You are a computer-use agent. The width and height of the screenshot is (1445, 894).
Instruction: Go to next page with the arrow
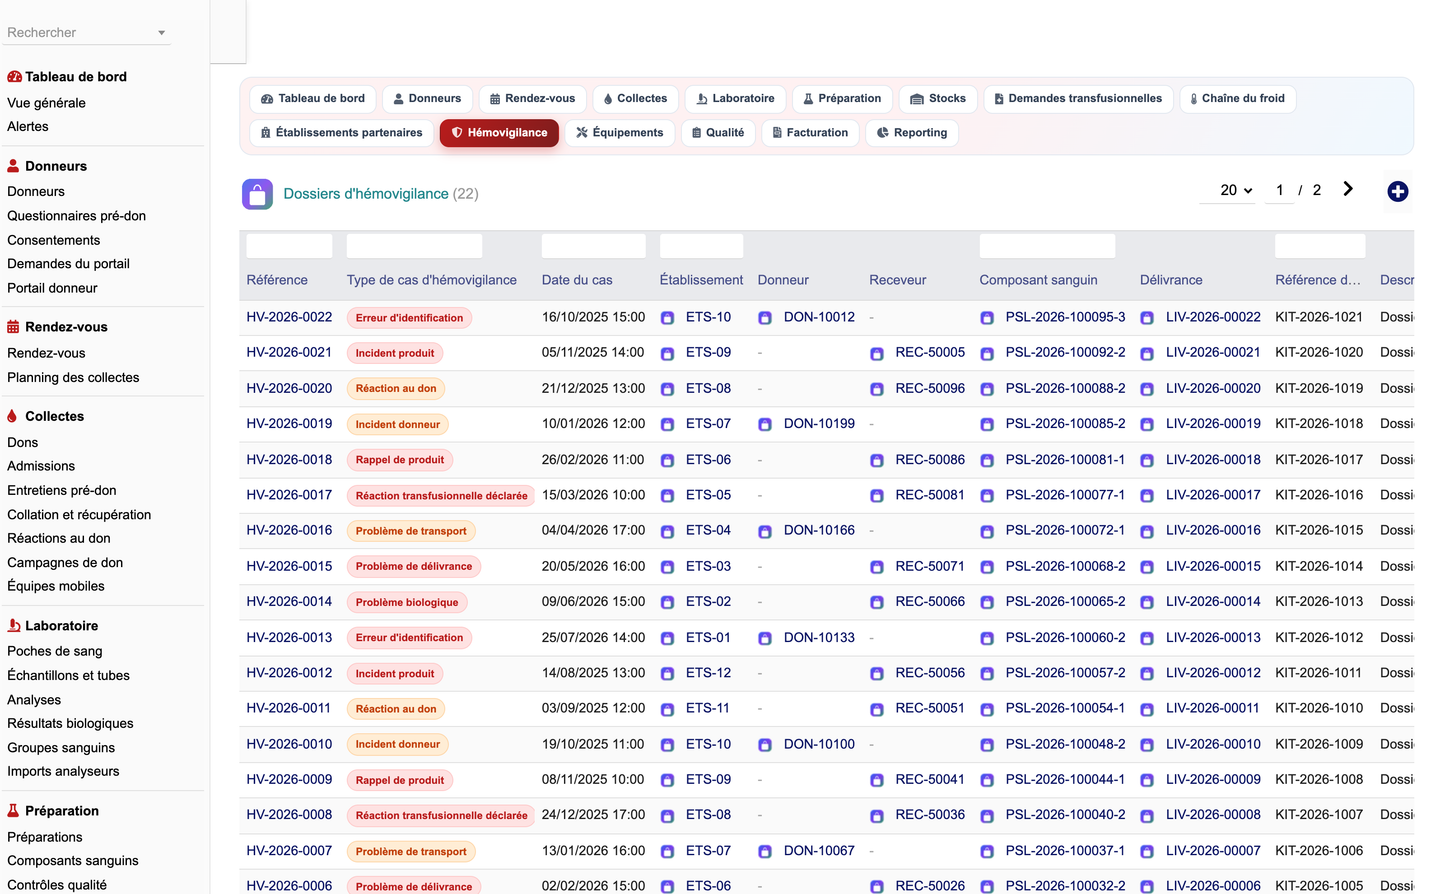click(x=1348, y=189)
